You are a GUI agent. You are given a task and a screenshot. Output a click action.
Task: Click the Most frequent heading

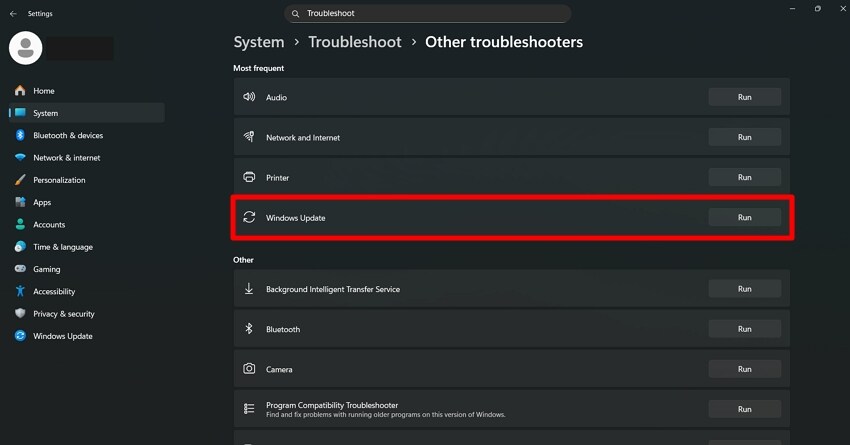[259, 68]
